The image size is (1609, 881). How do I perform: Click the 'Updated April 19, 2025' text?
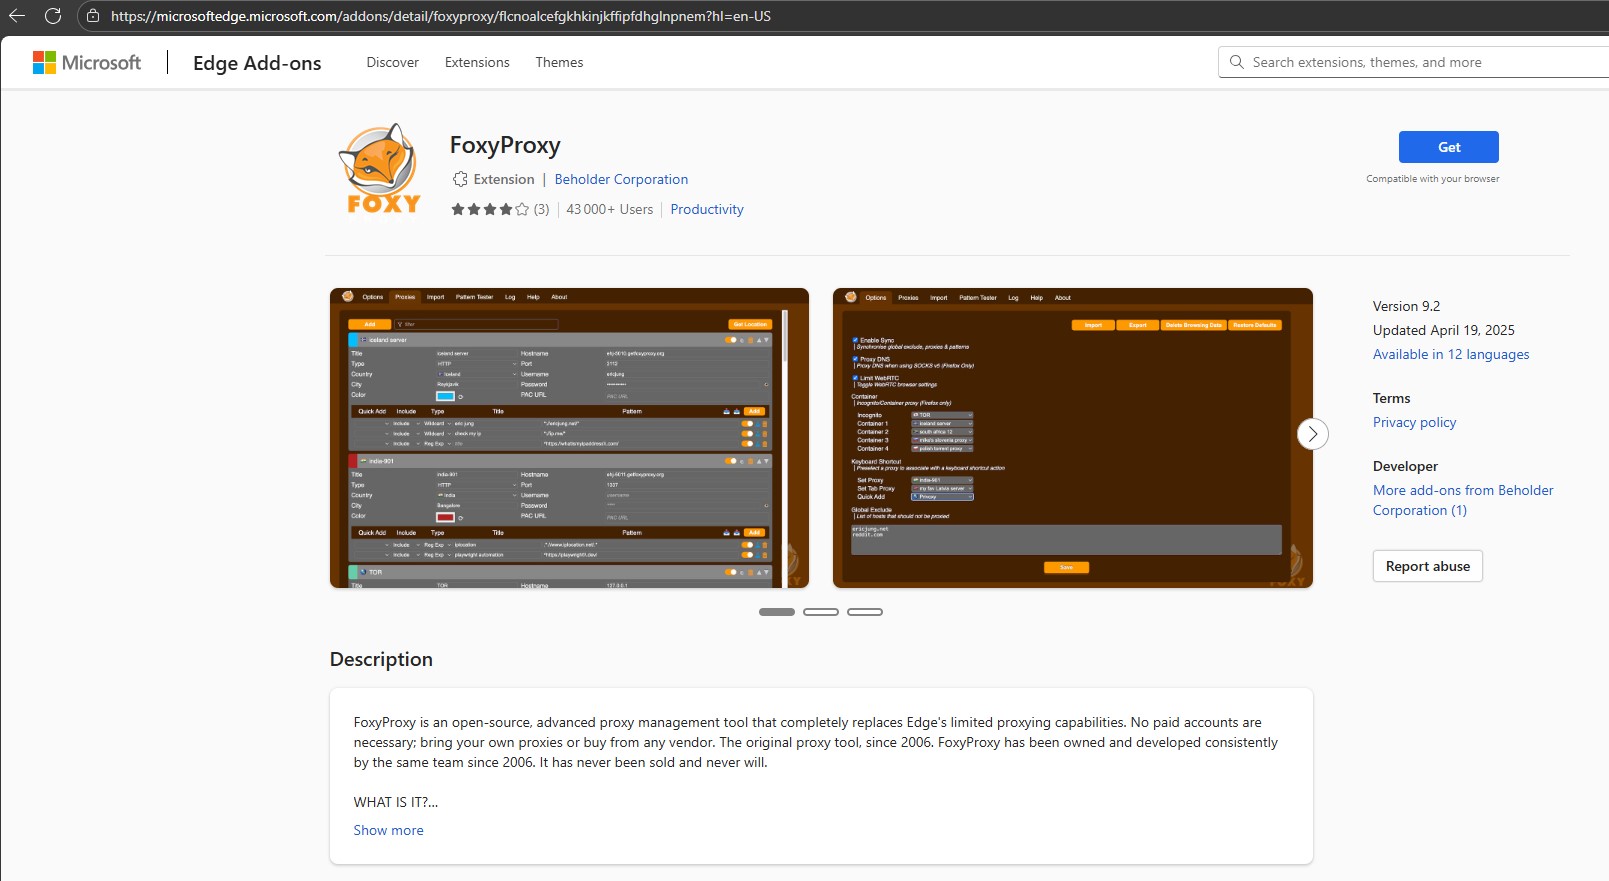coord(1444,330)
